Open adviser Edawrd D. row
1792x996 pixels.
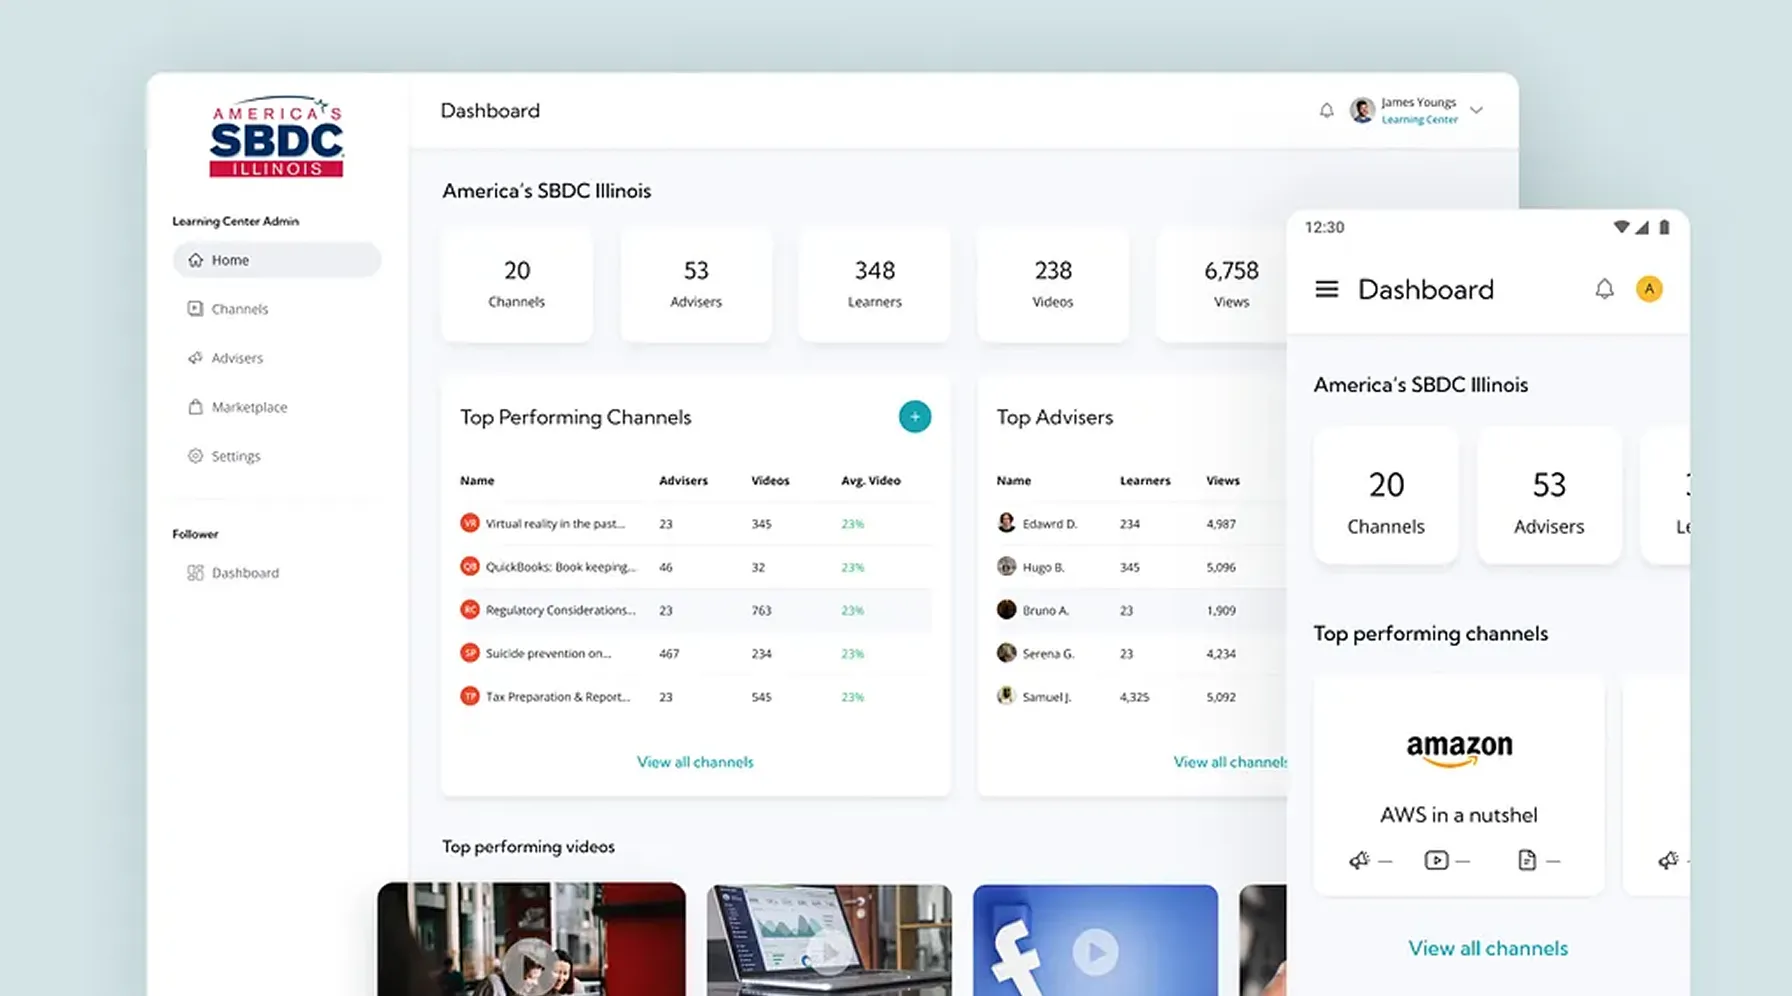(1140, 524)
